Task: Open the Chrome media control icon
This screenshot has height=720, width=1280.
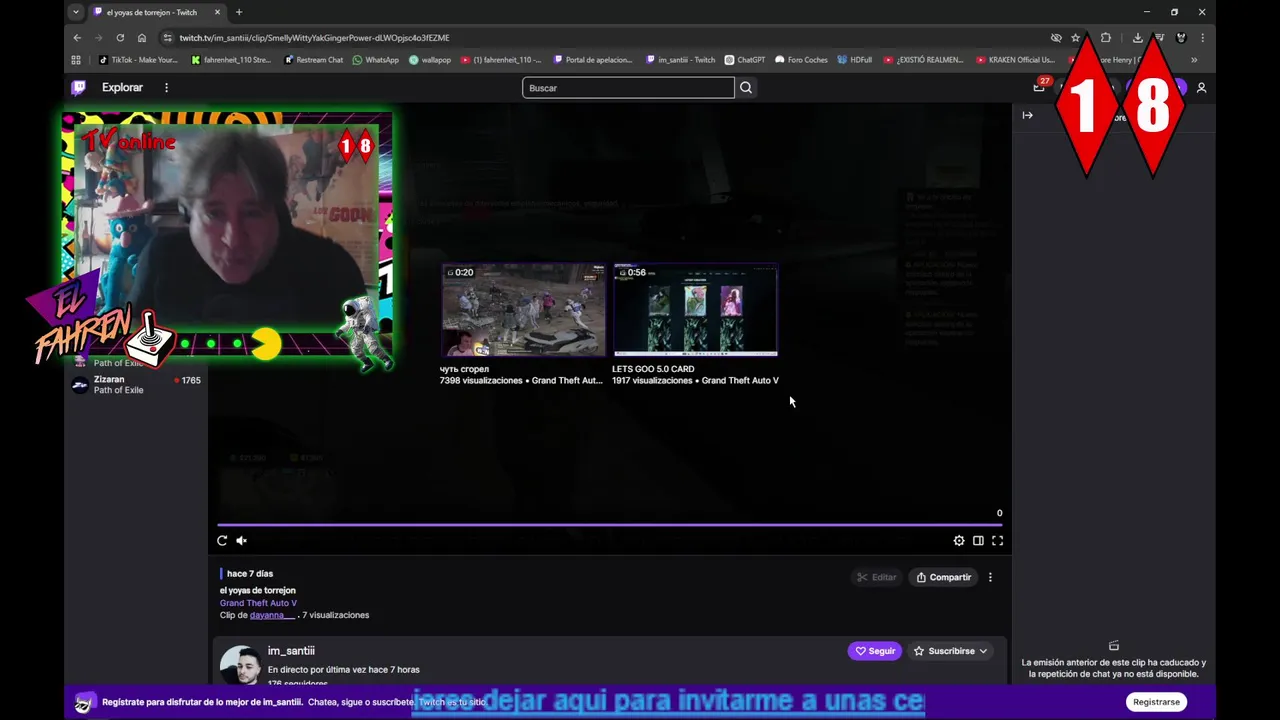Action: (x=1159, y=38)
